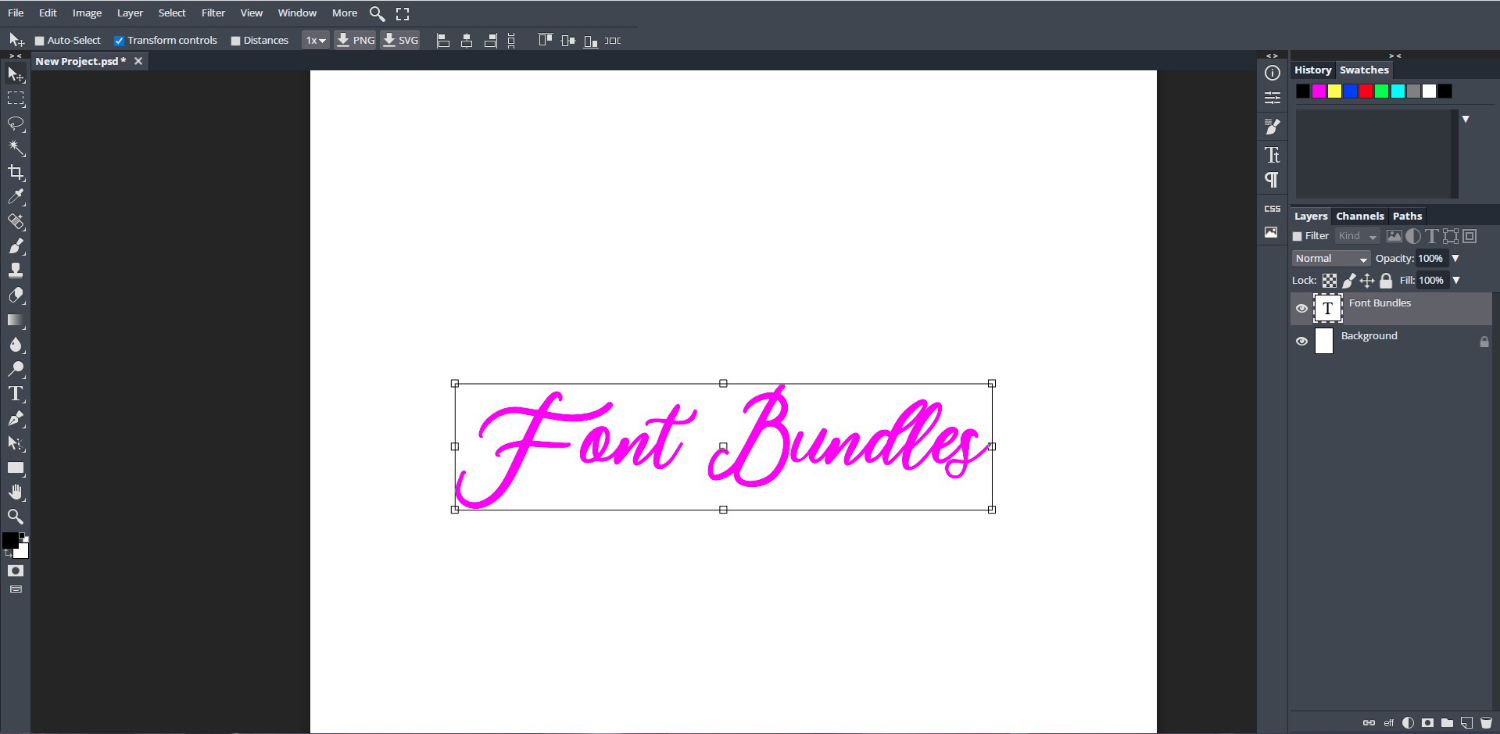Link layers chain icon
The image size is (1500, 734).
tap(1370, 722)
